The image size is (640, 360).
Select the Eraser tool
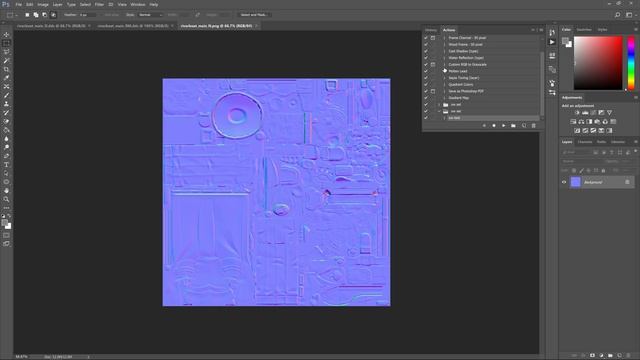(6, 121)
